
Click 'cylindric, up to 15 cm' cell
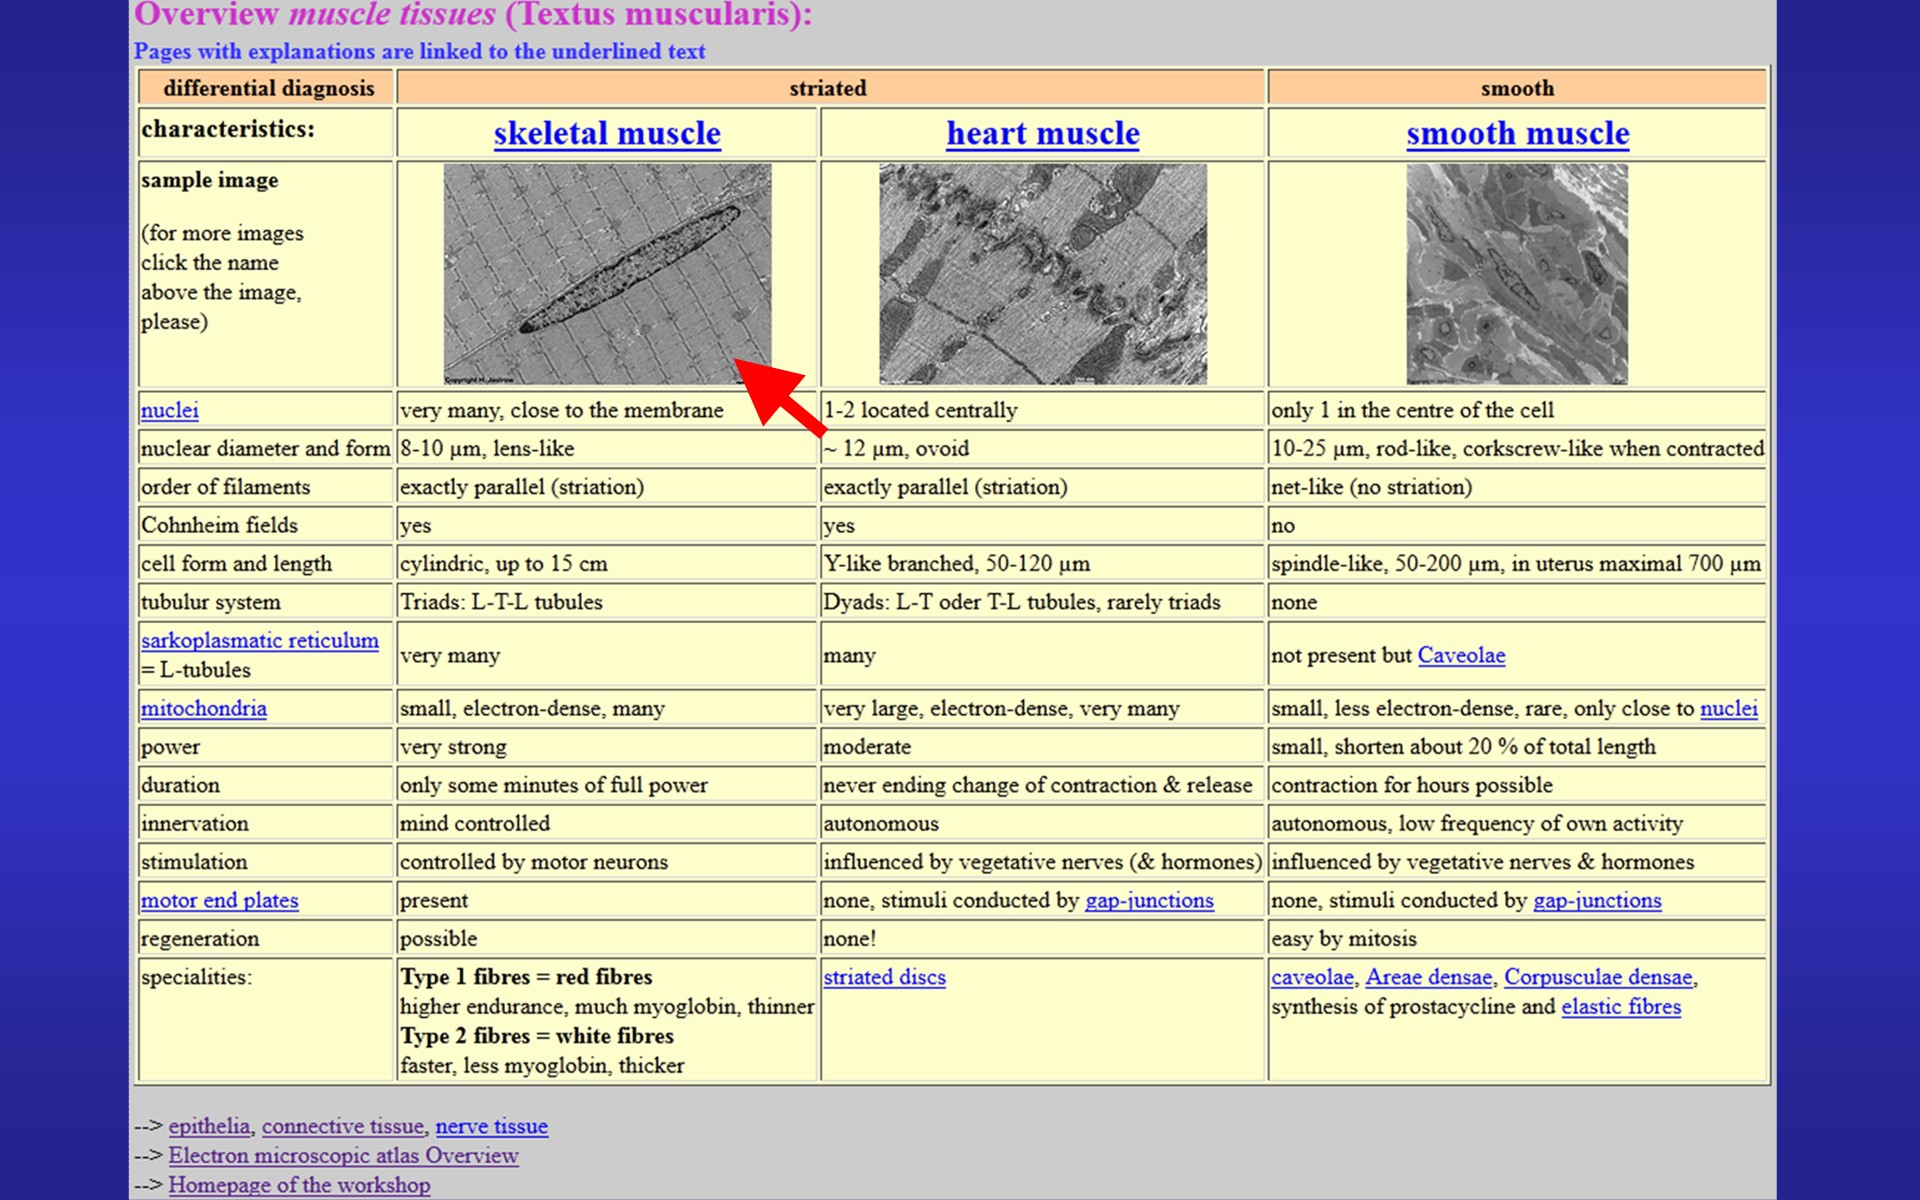point(607,564)
